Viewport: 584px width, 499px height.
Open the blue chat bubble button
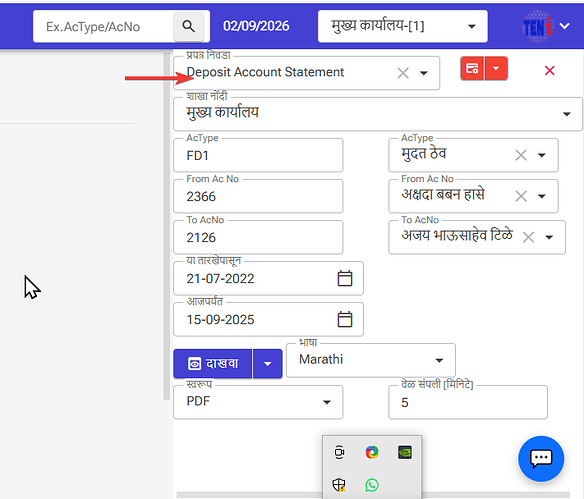click(541, 459)
